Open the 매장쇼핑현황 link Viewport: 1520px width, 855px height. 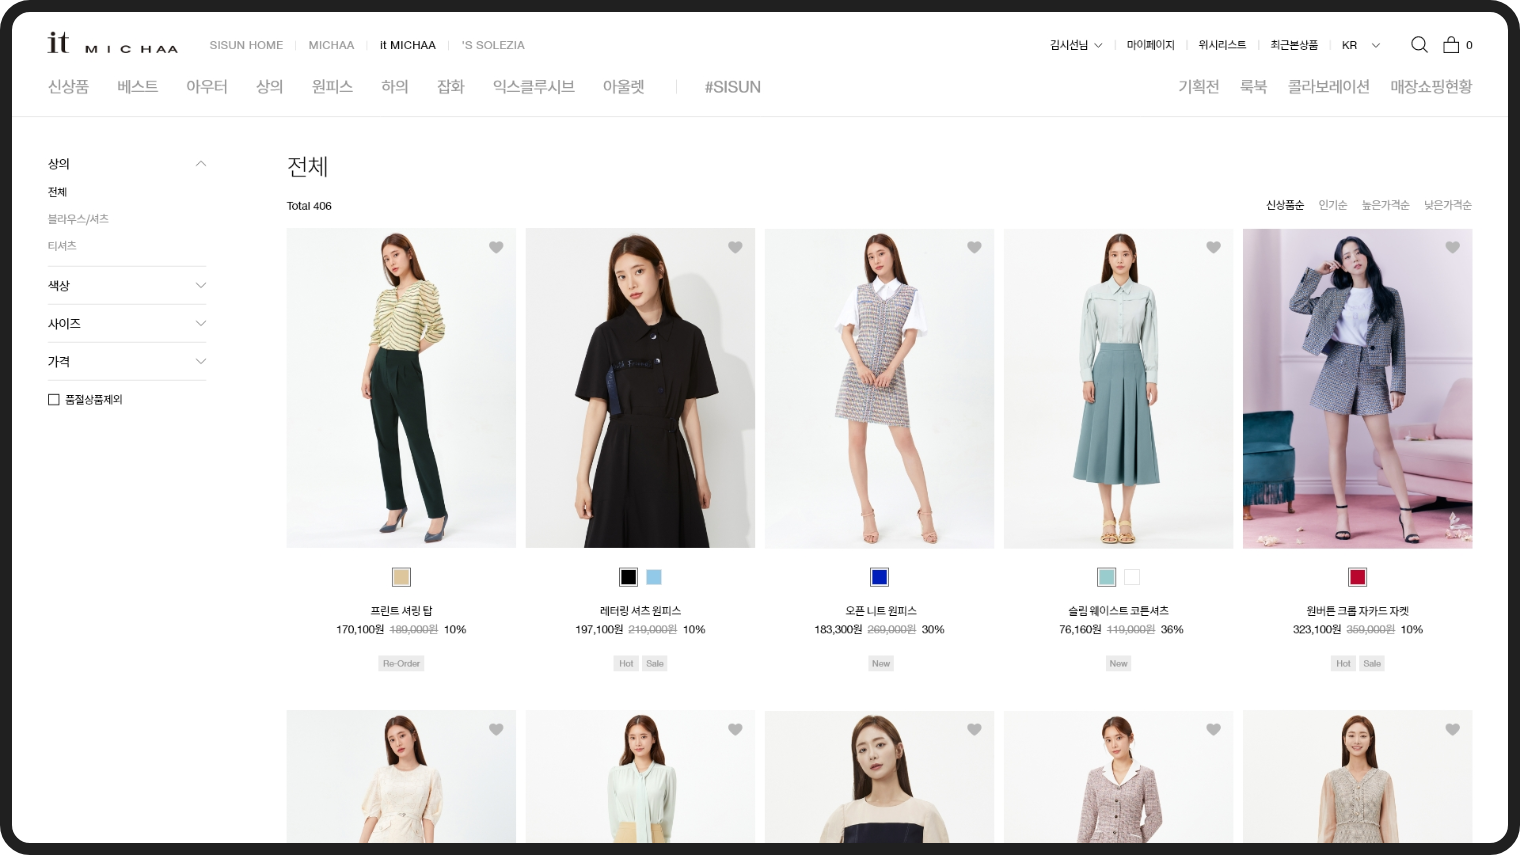(x=1431, y=87)
